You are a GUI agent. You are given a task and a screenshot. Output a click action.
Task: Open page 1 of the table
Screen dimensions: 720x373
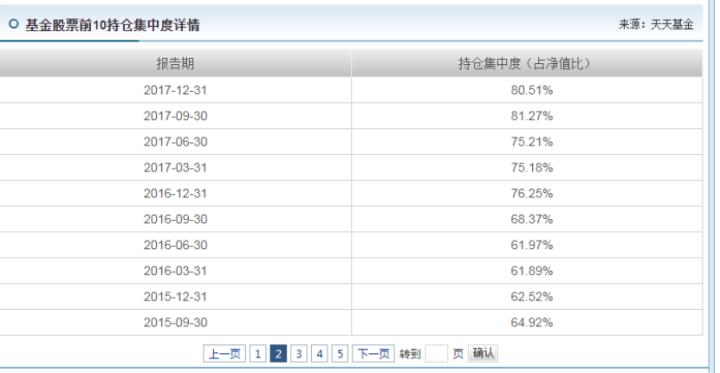258,354
